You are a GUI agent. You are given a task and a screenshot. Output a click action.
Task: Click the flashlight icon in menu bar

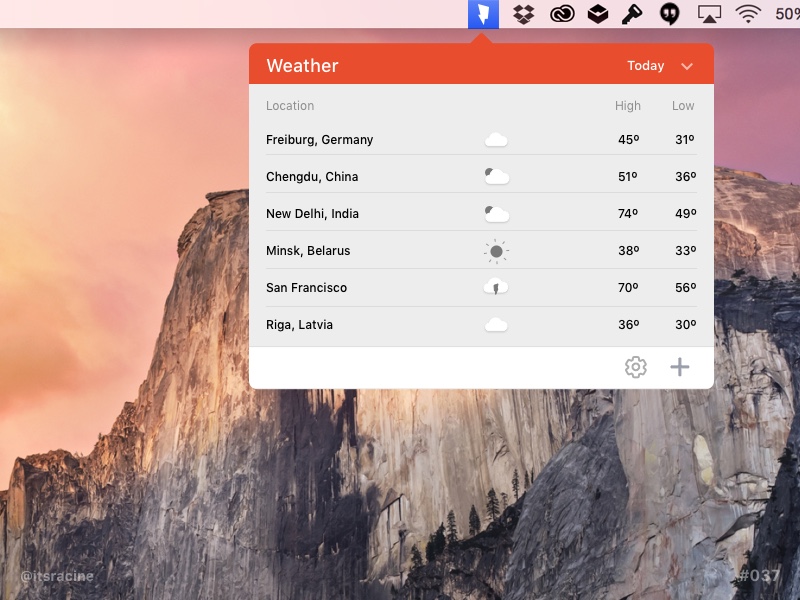click(x=632, y=14)
